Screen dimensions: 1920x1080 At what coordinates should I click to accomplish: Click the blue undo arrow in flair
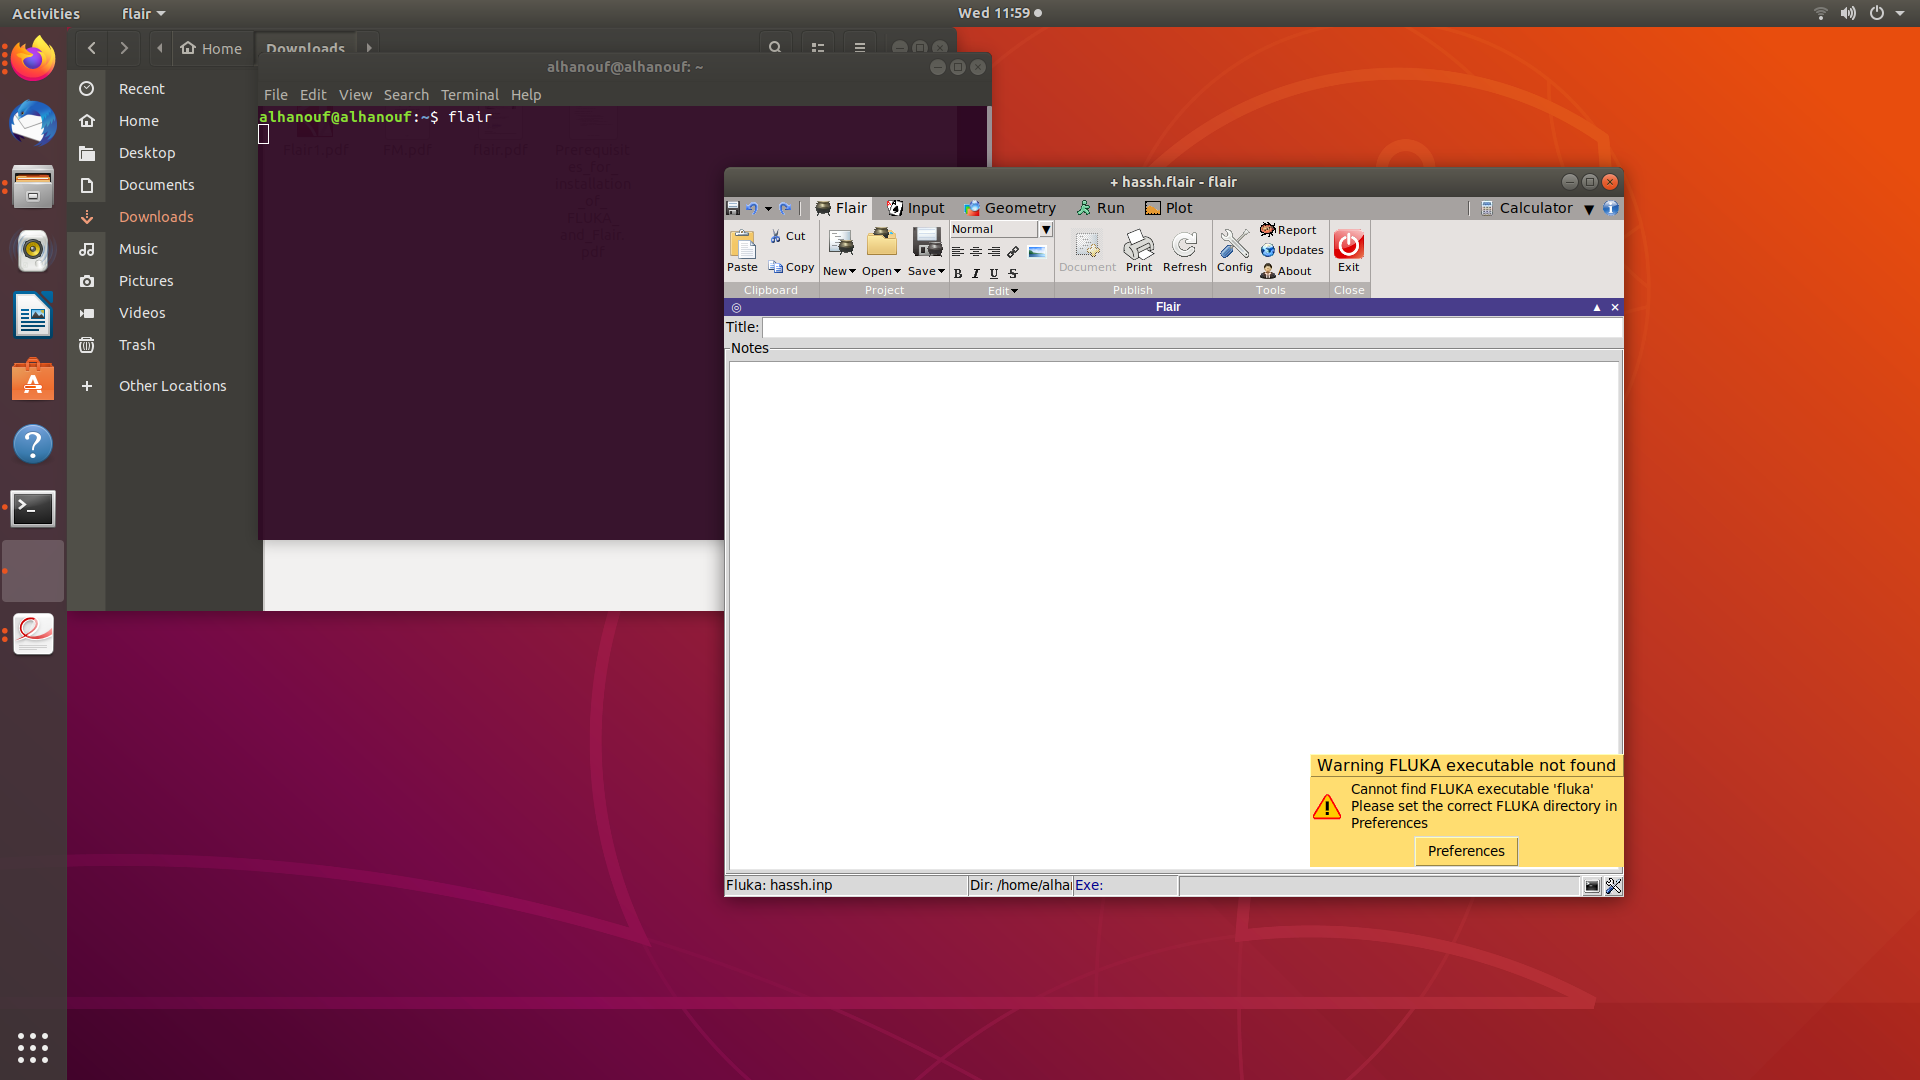point(752,208)
